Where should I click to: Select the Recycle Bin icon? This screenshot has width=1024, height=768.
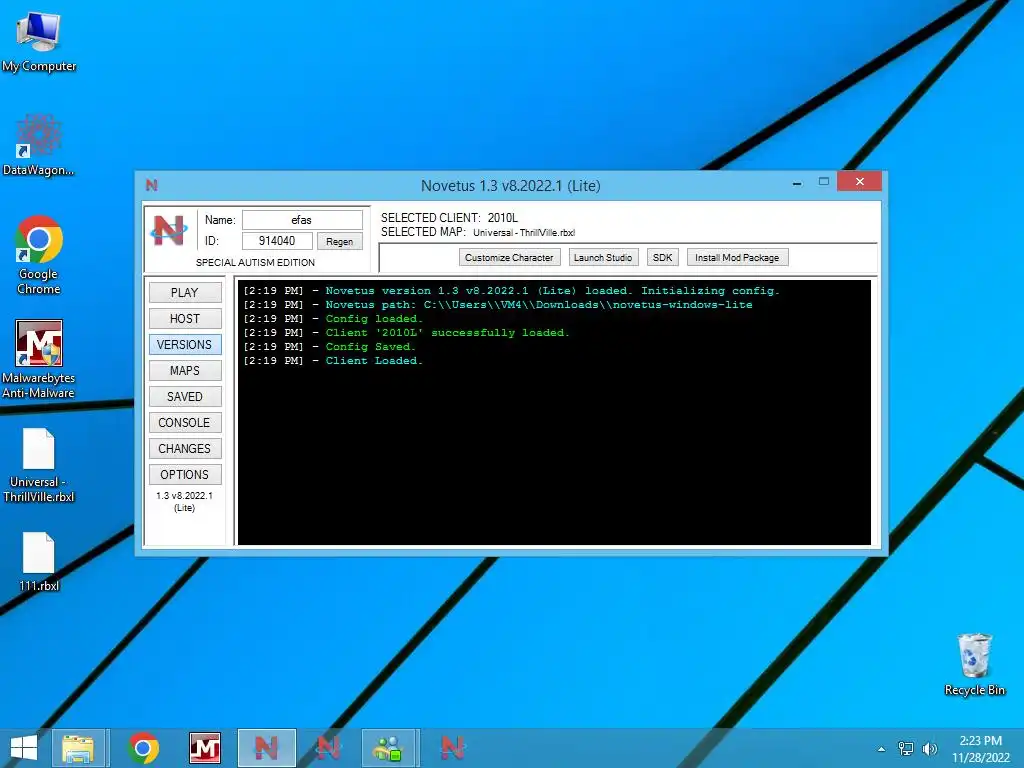click(x=974, y=664)
